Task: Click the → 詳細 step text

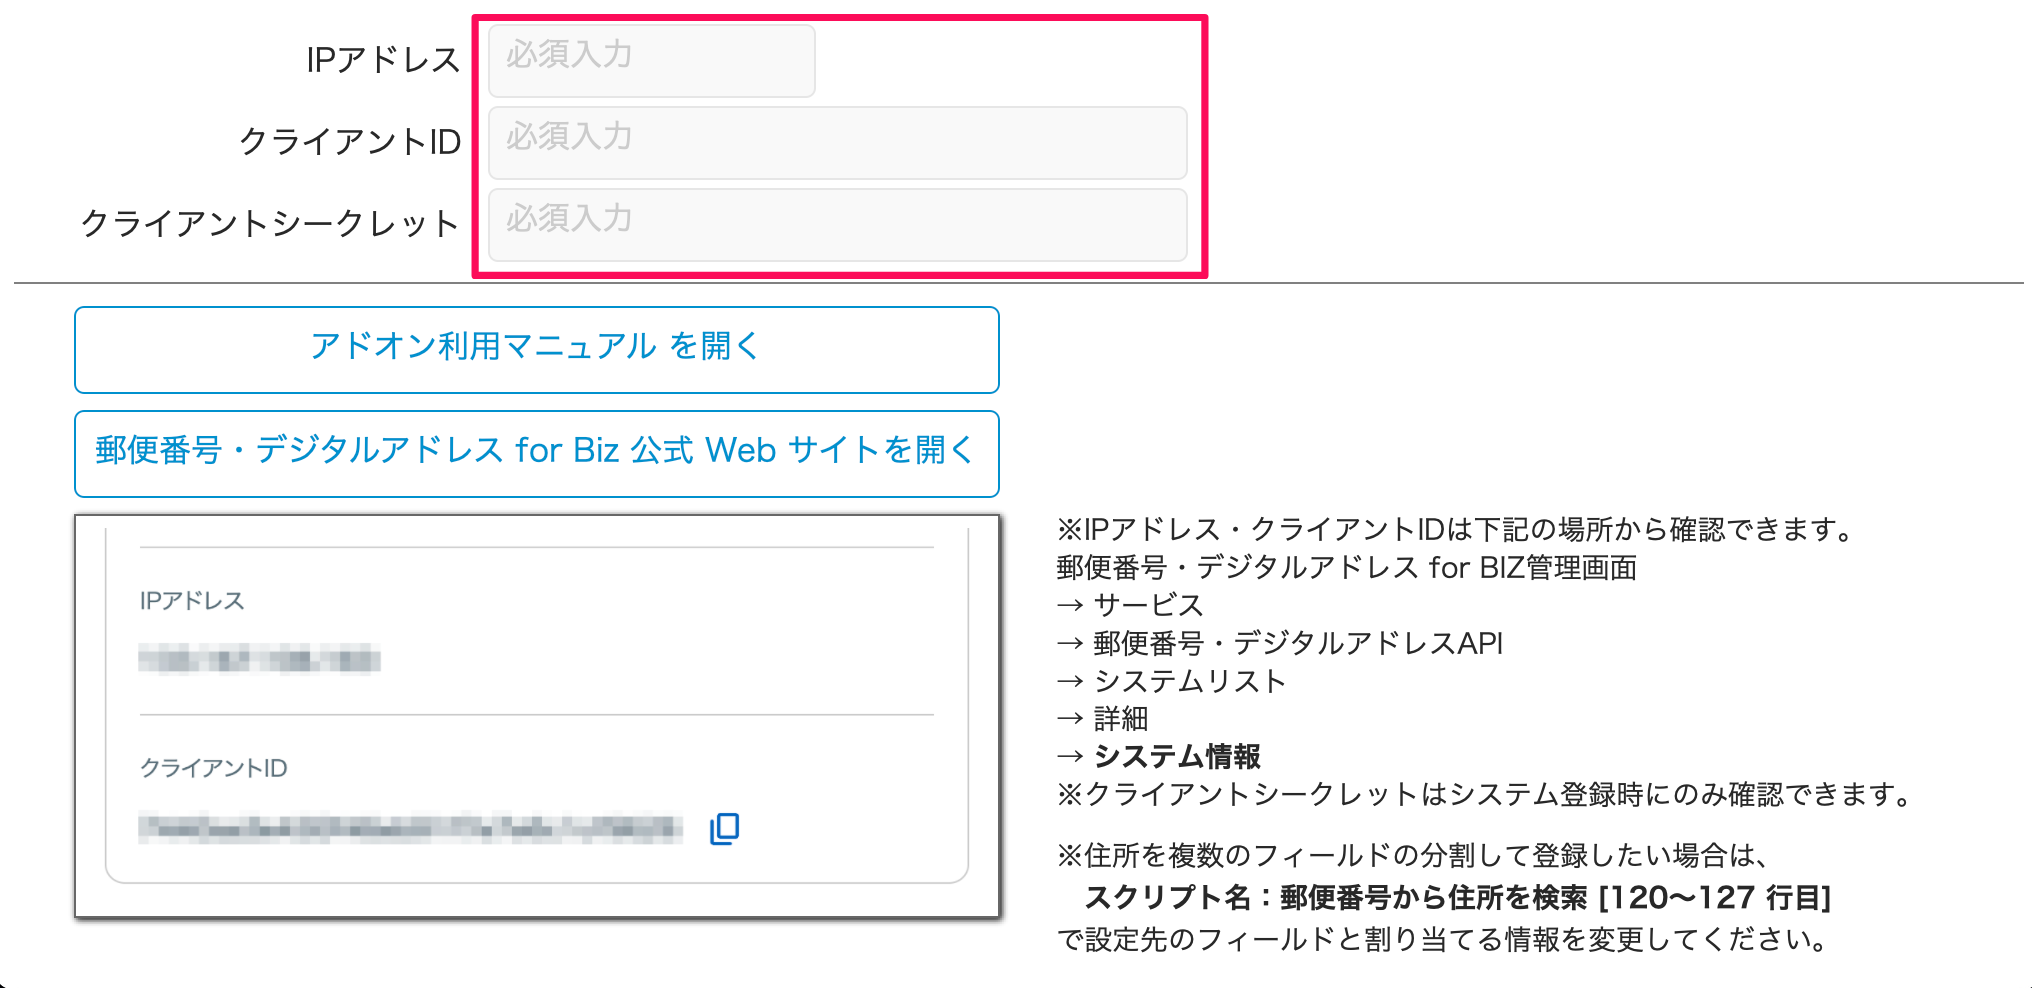Action: [1103, 718]
